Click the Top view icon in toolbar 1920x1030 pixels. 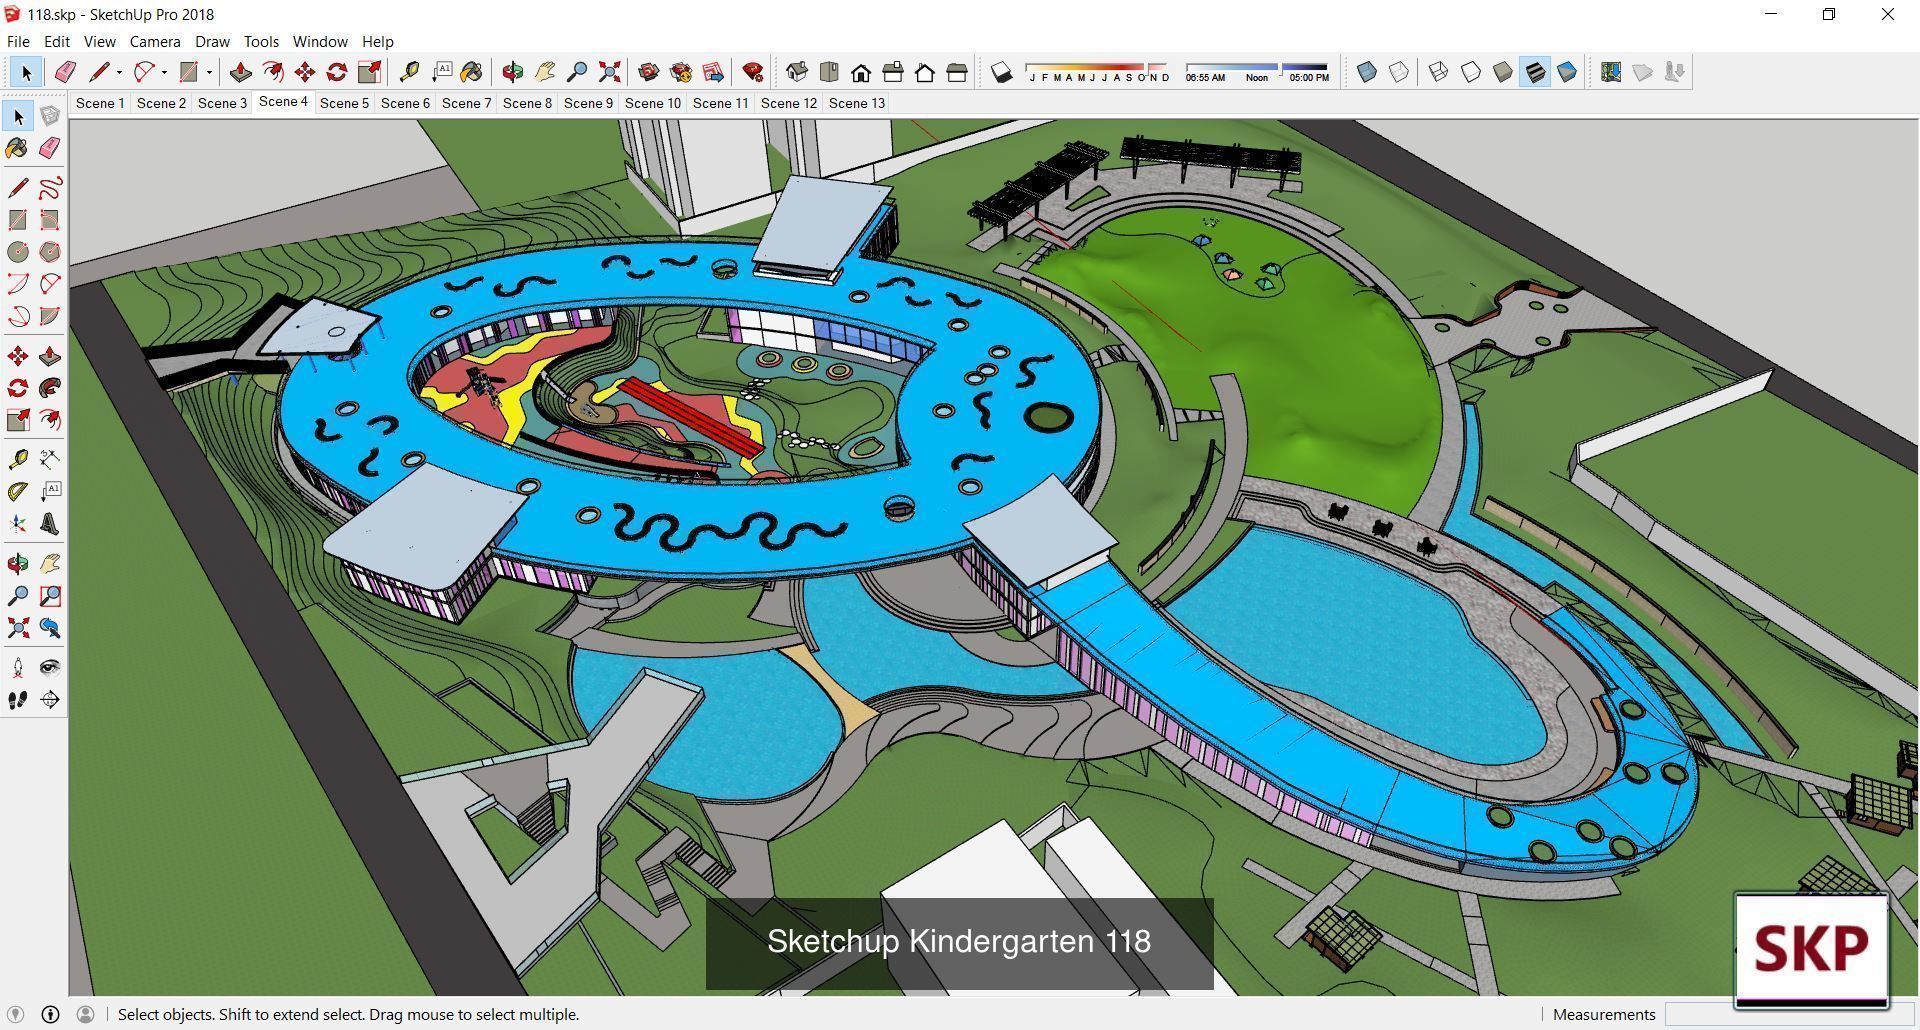pyautogui.click(x=829, y=72)
